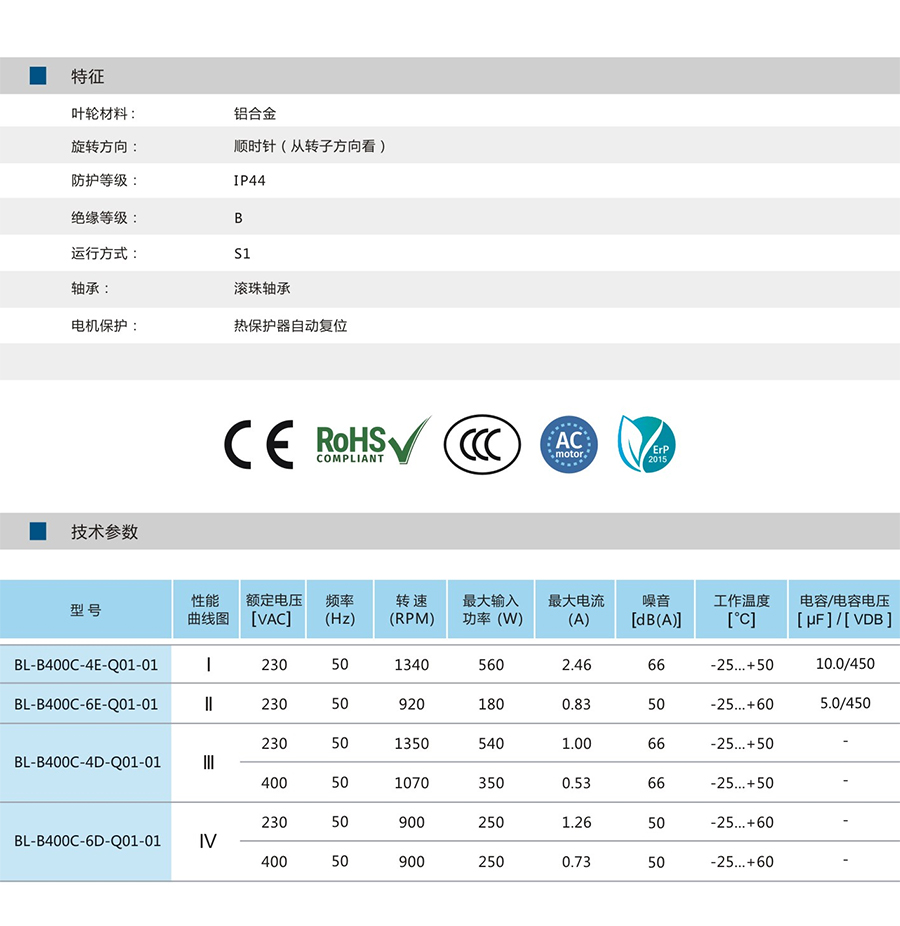Click model BL-B400C-4E-Q01-01
900x926 pixels.
(x=86, y=665)
